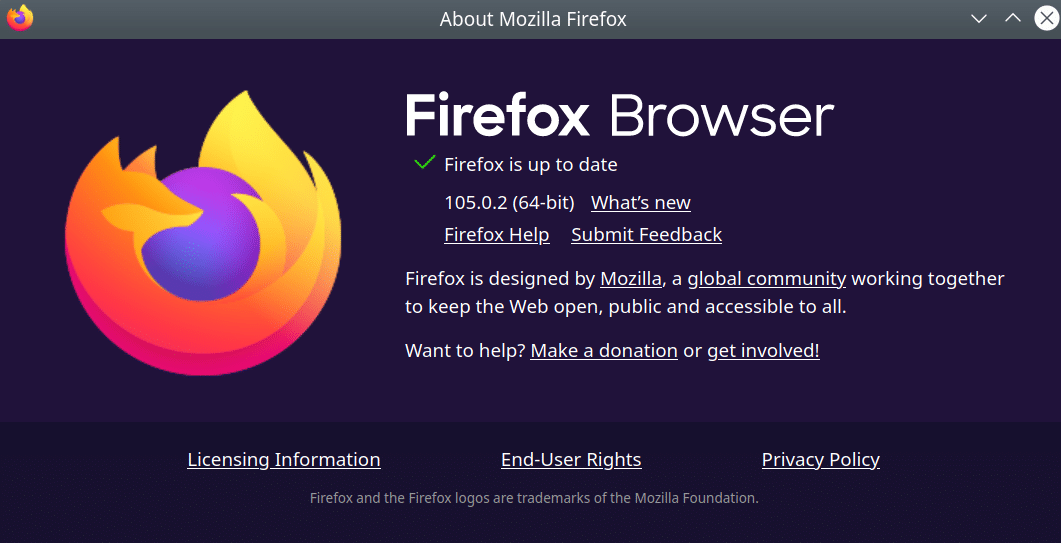The width and height of the screenshot is (1061, 543).
Task: Follow the Mozilla link
Action: pos(630,279)
